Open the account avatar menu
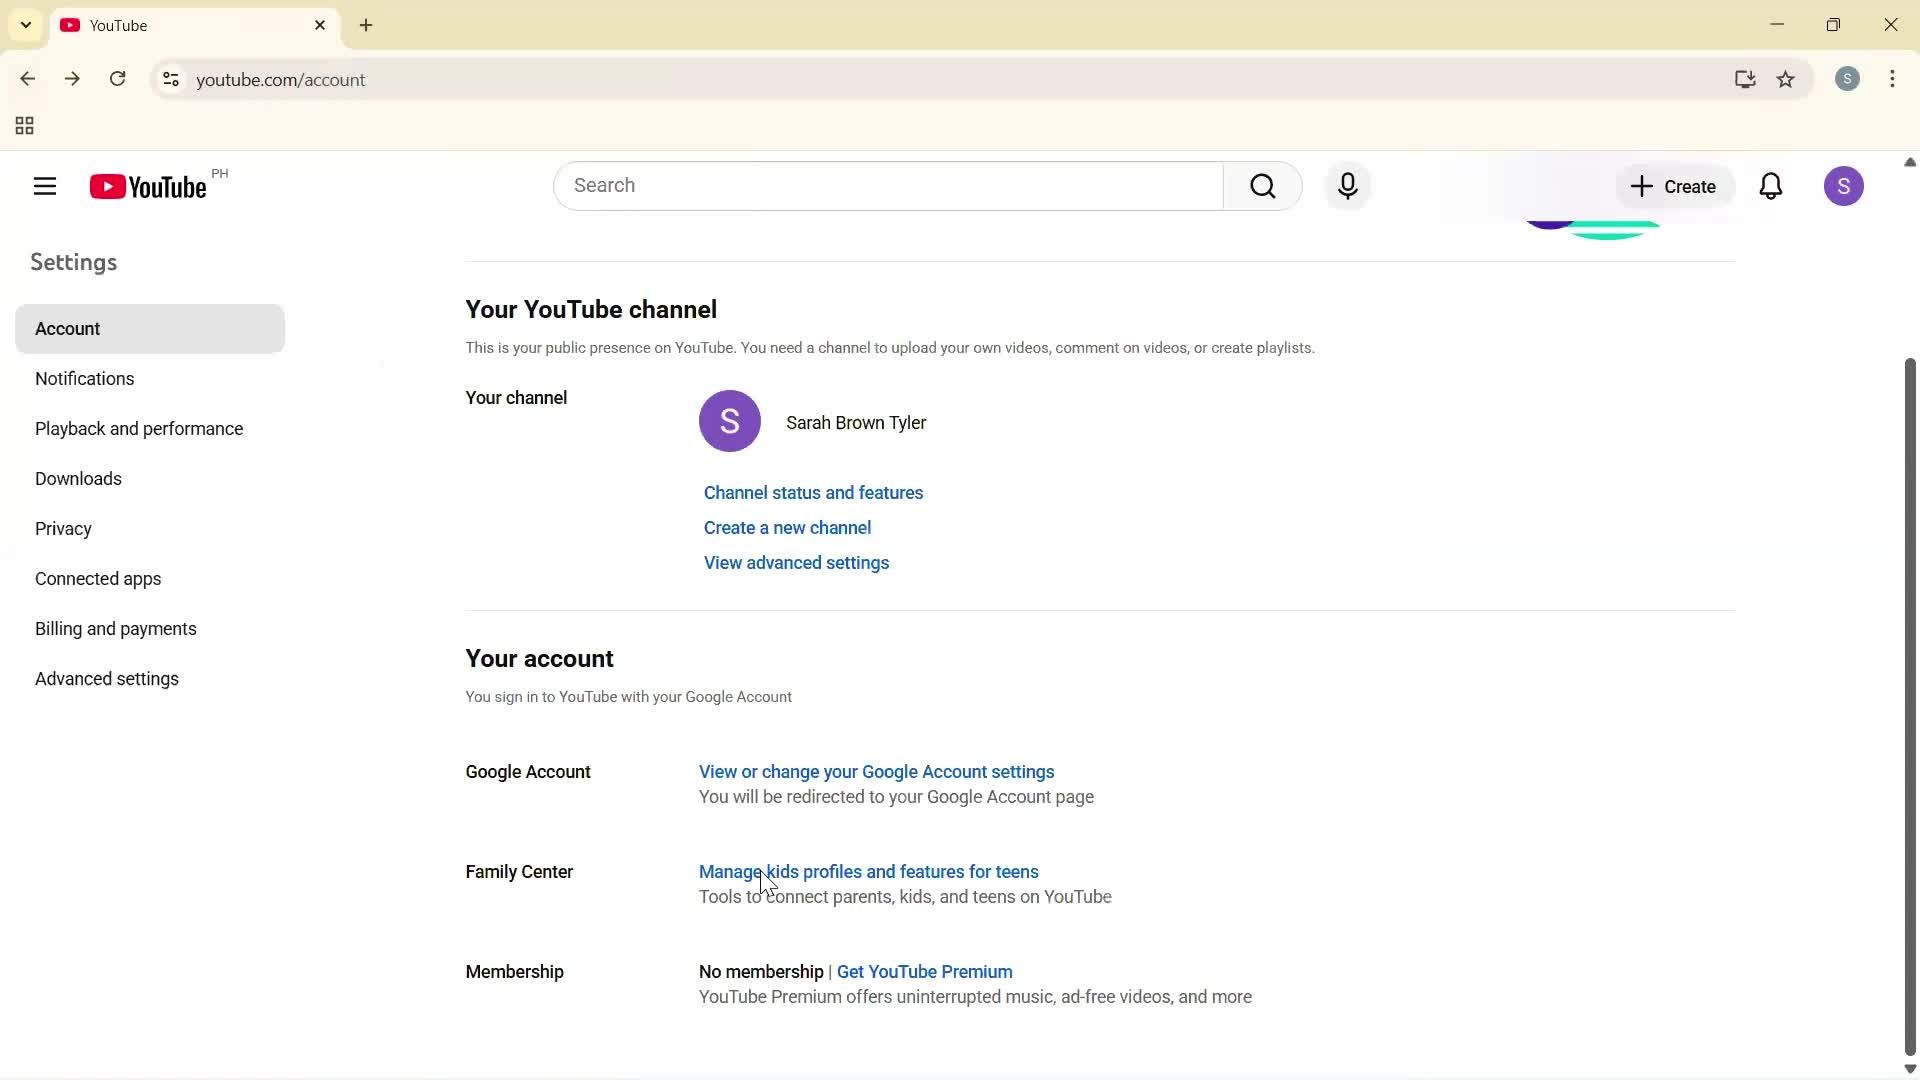 click(x=1845, y=186)
